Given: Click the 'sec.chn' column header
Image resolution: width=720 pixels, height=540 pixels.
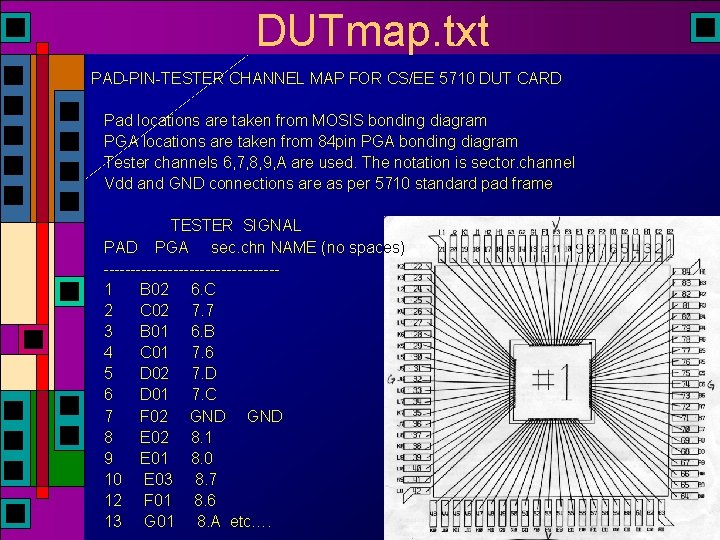Looking at the screenshot, I should (238, 248).
